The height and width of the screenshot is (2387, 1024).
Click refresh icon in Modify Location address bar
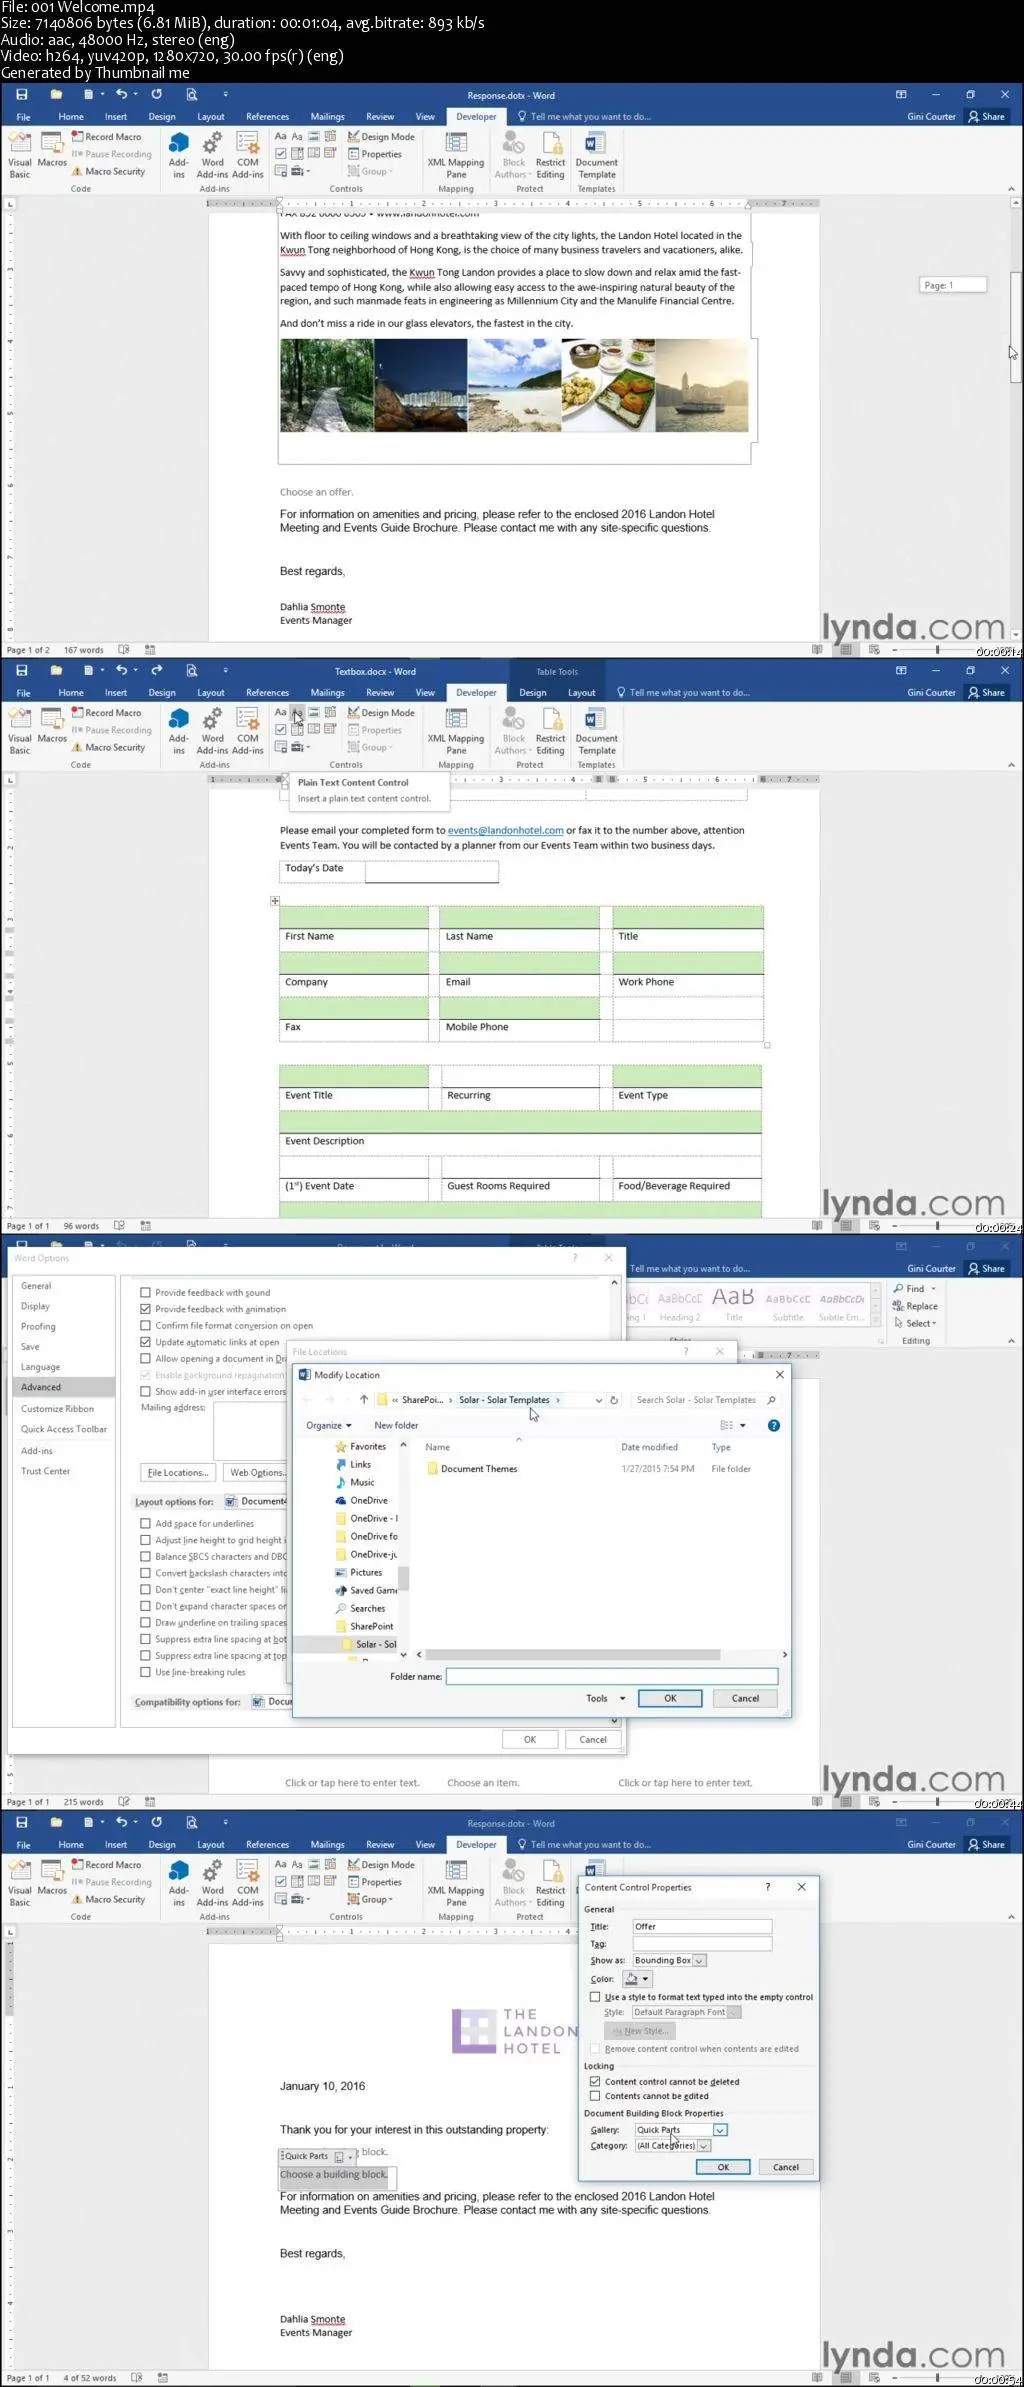pos(614,1400)
